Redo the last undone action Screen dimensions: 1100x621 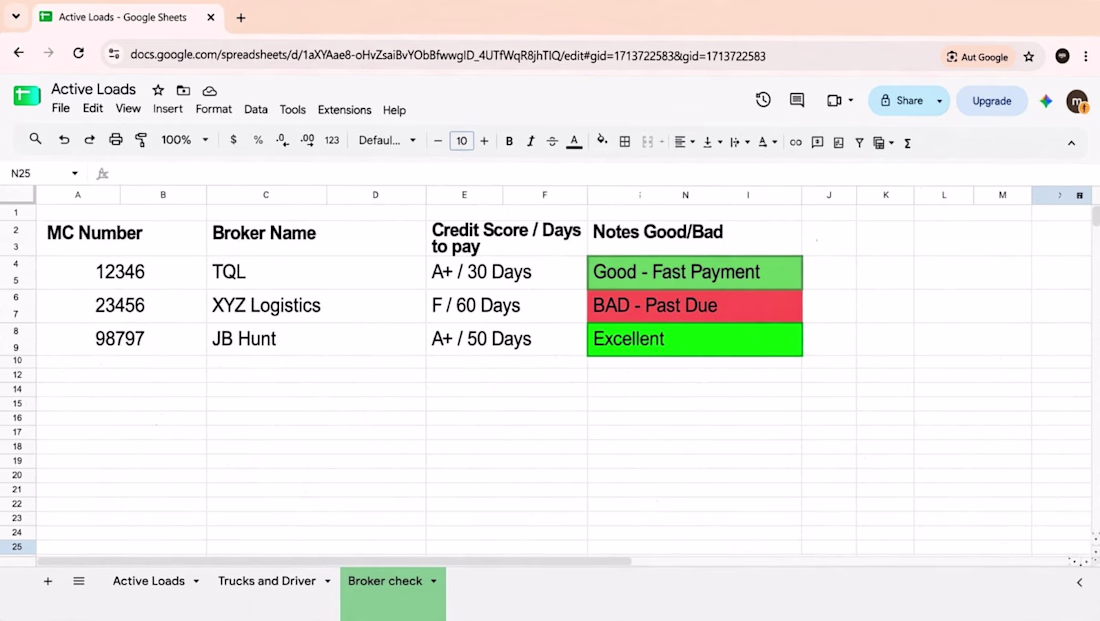coord(89,140)
